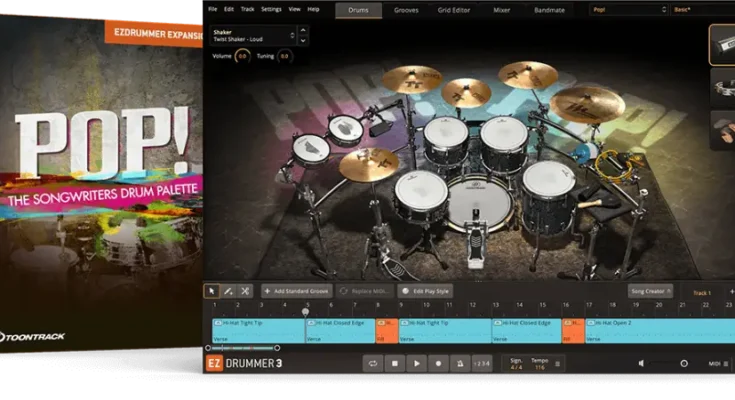The height and width of the screenshot is (400, 735).
Task: Click the Edit Play Style button
Action: point(424,291)
